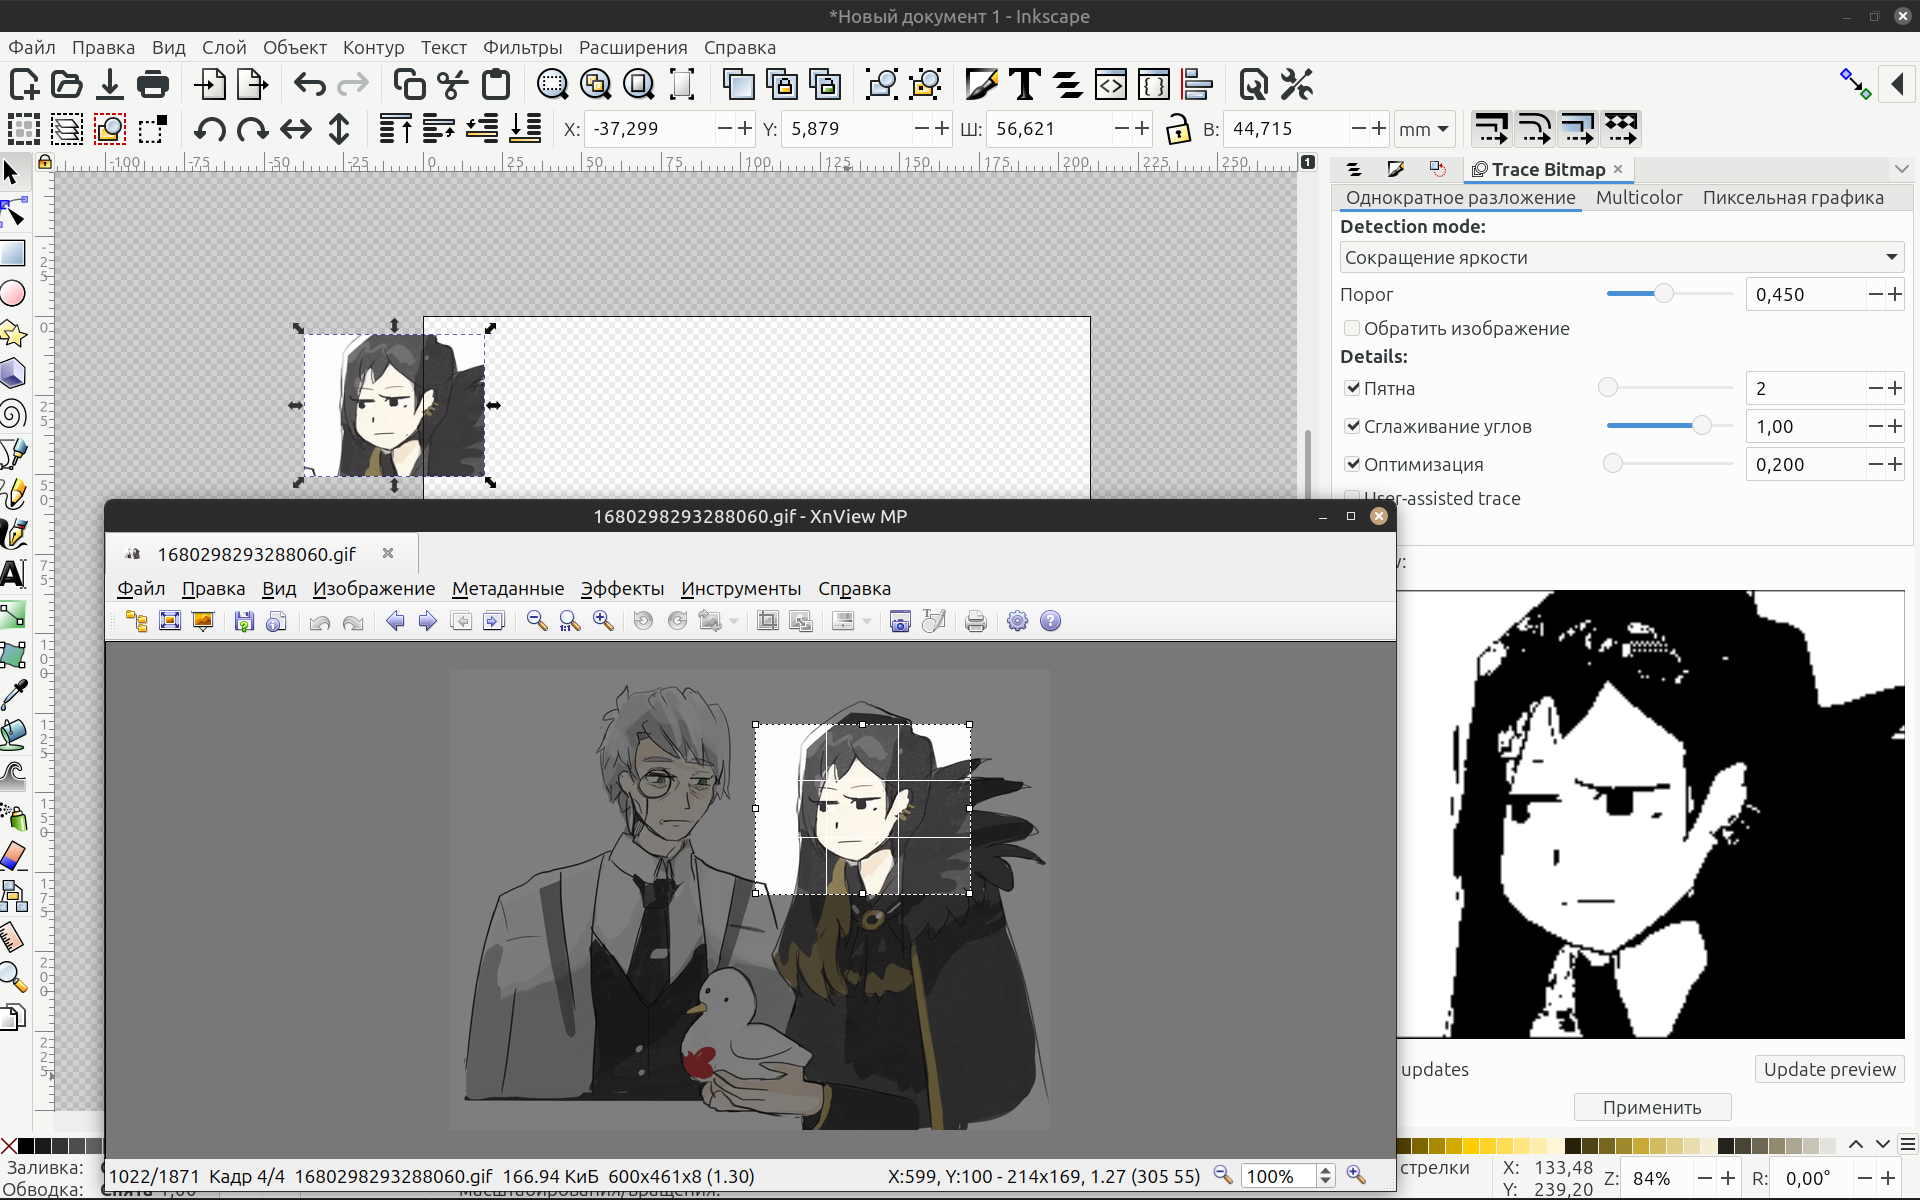Image resolution: width=1920 pixels, height=1200 pixels.
Task: Open the Inkscape XML editor icon
Action: point(1111,85)
